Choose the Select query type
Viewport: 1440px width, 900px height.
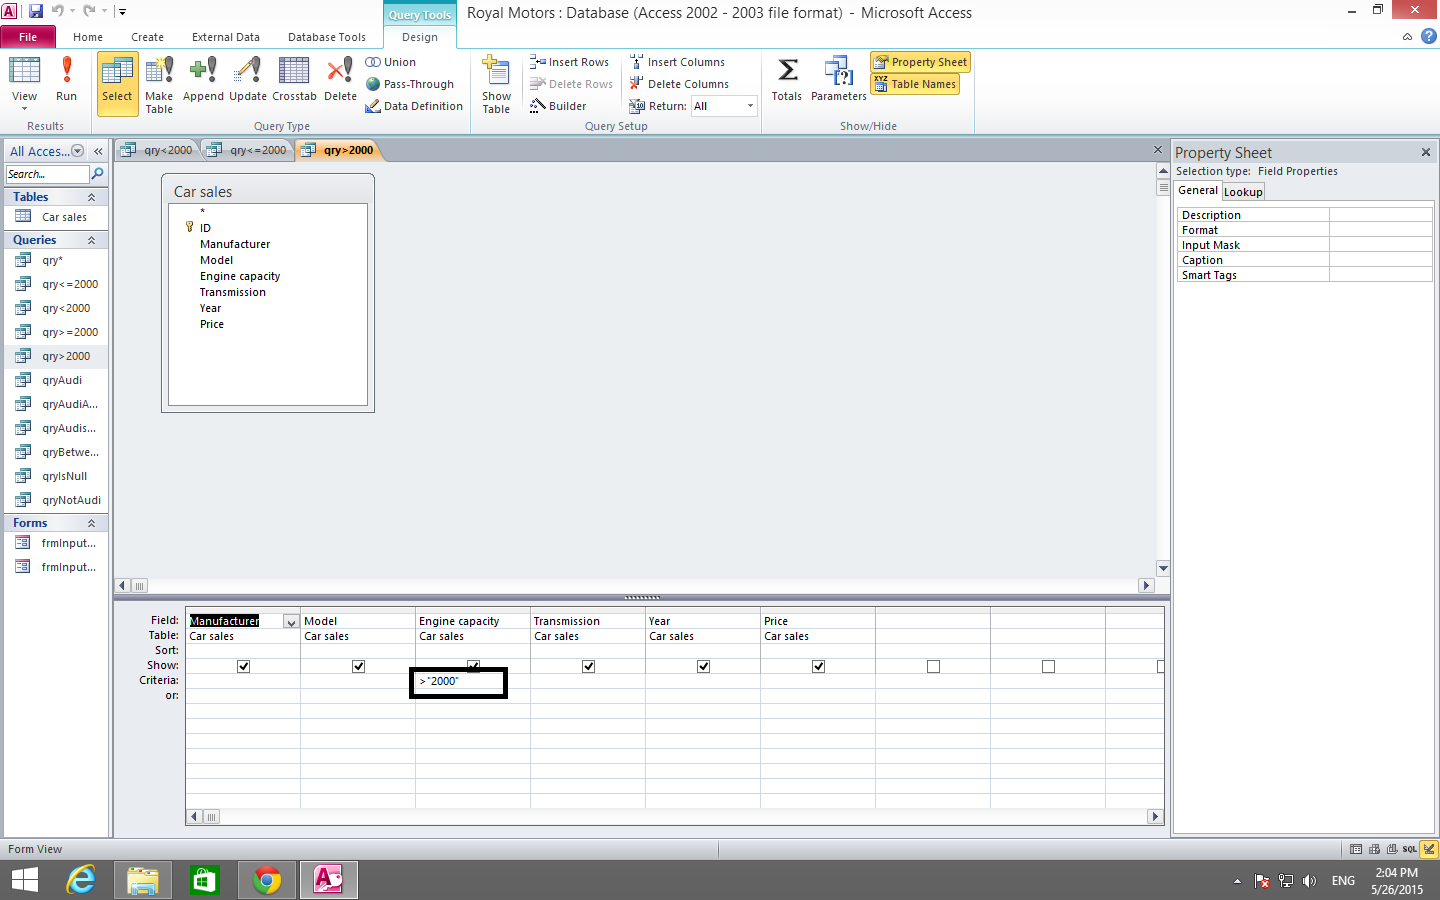(x=117, y=84)
